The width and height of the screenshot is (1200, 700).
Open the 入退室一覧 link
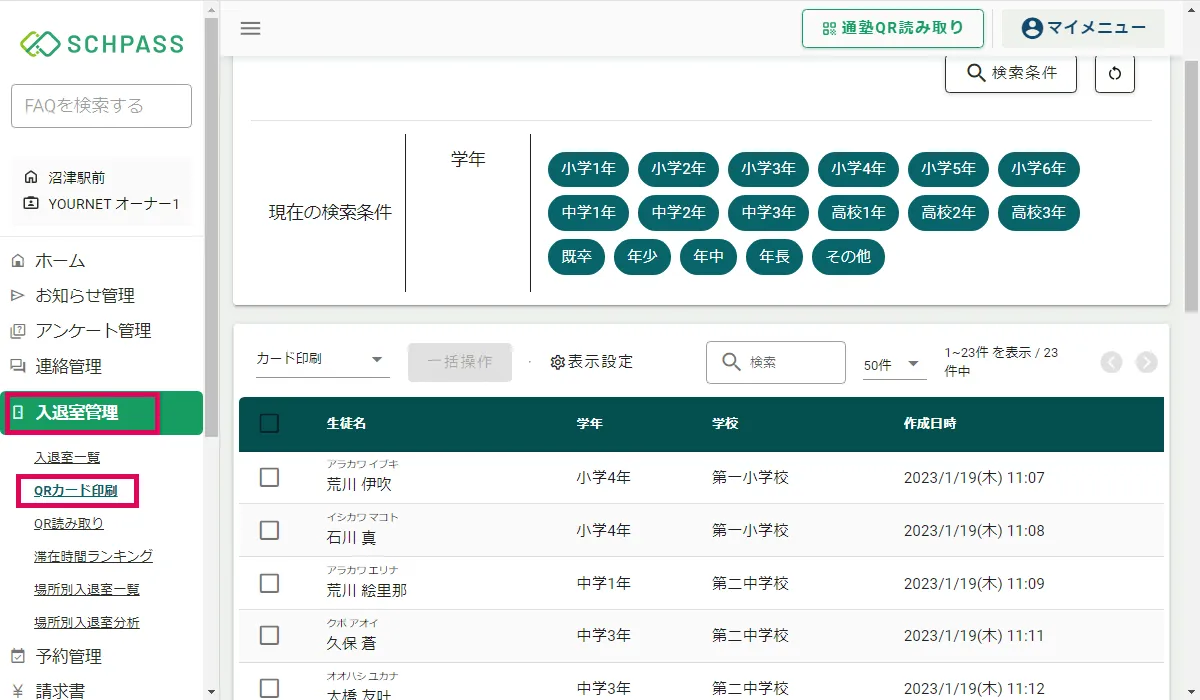67,458
